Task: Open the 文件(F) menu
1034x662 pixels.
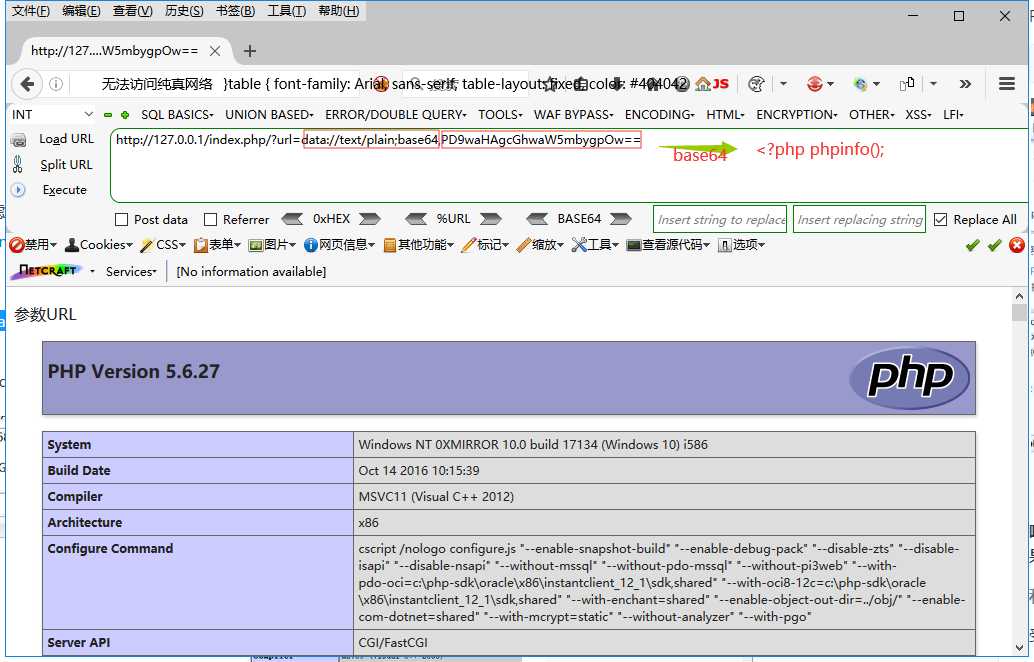Action: click(30, 11)
